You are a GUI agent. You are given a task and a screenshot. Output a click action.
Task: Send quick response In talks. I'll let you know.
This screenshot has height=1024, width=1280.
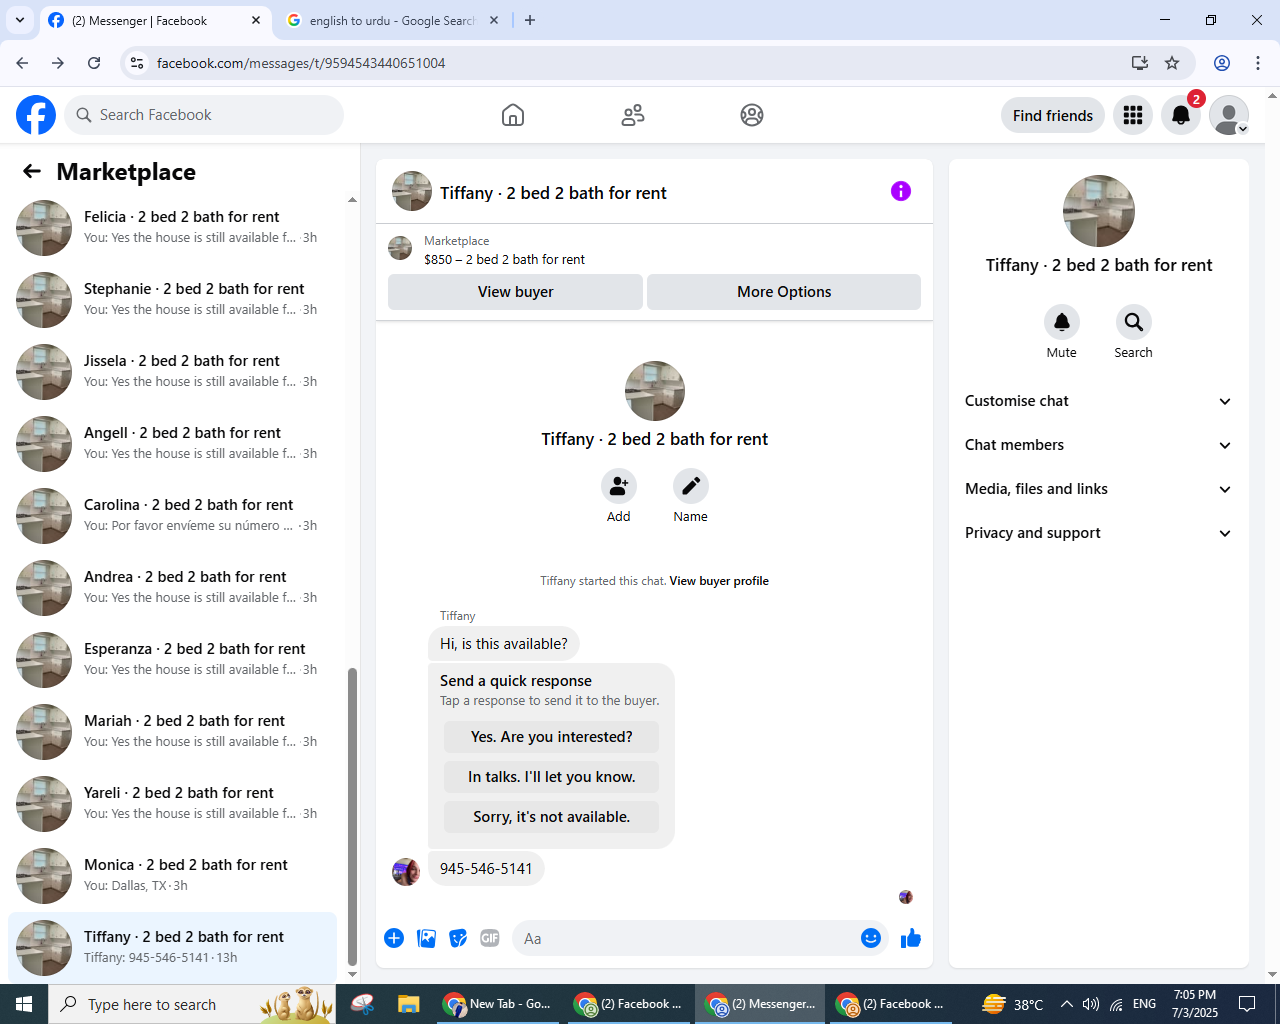coord(551,777)
